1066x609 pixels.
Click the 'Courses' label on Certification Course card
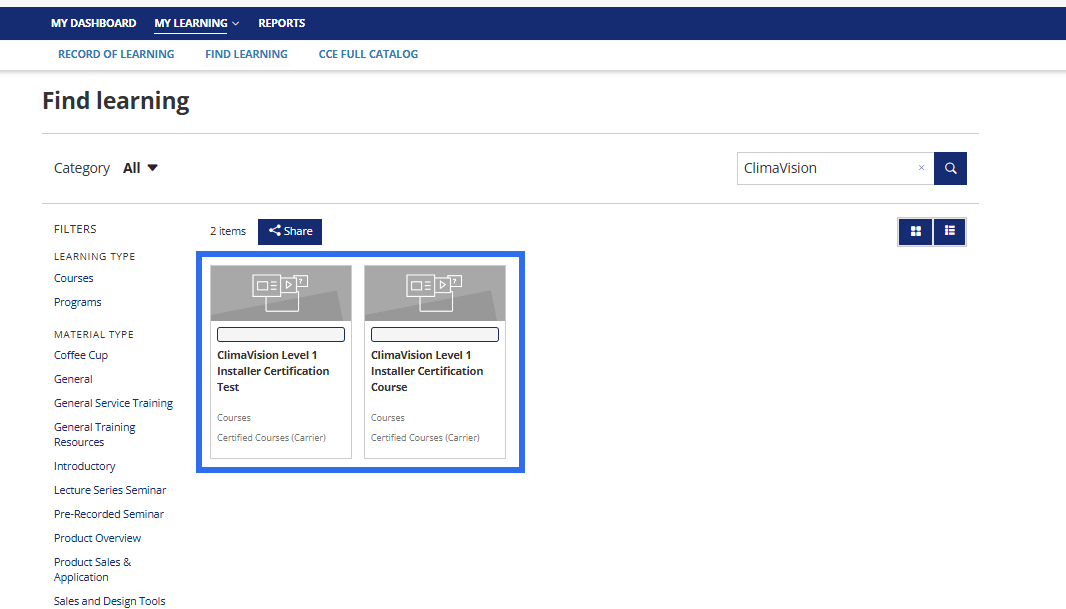click(x=388, y=418)
